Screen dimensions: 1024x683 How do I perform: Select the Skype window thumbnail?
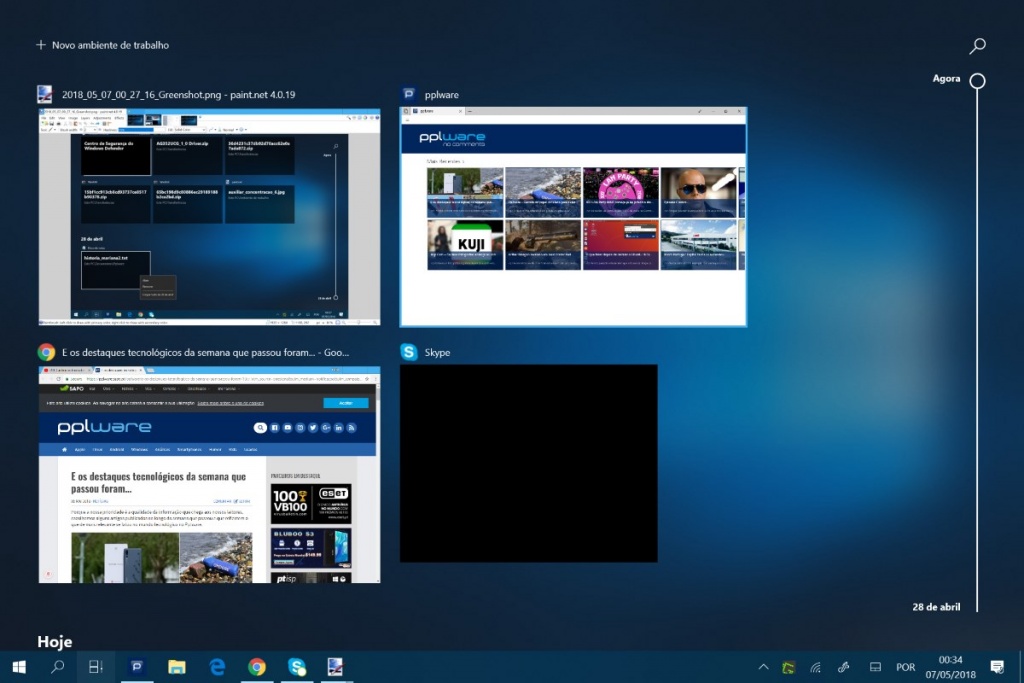528,463
